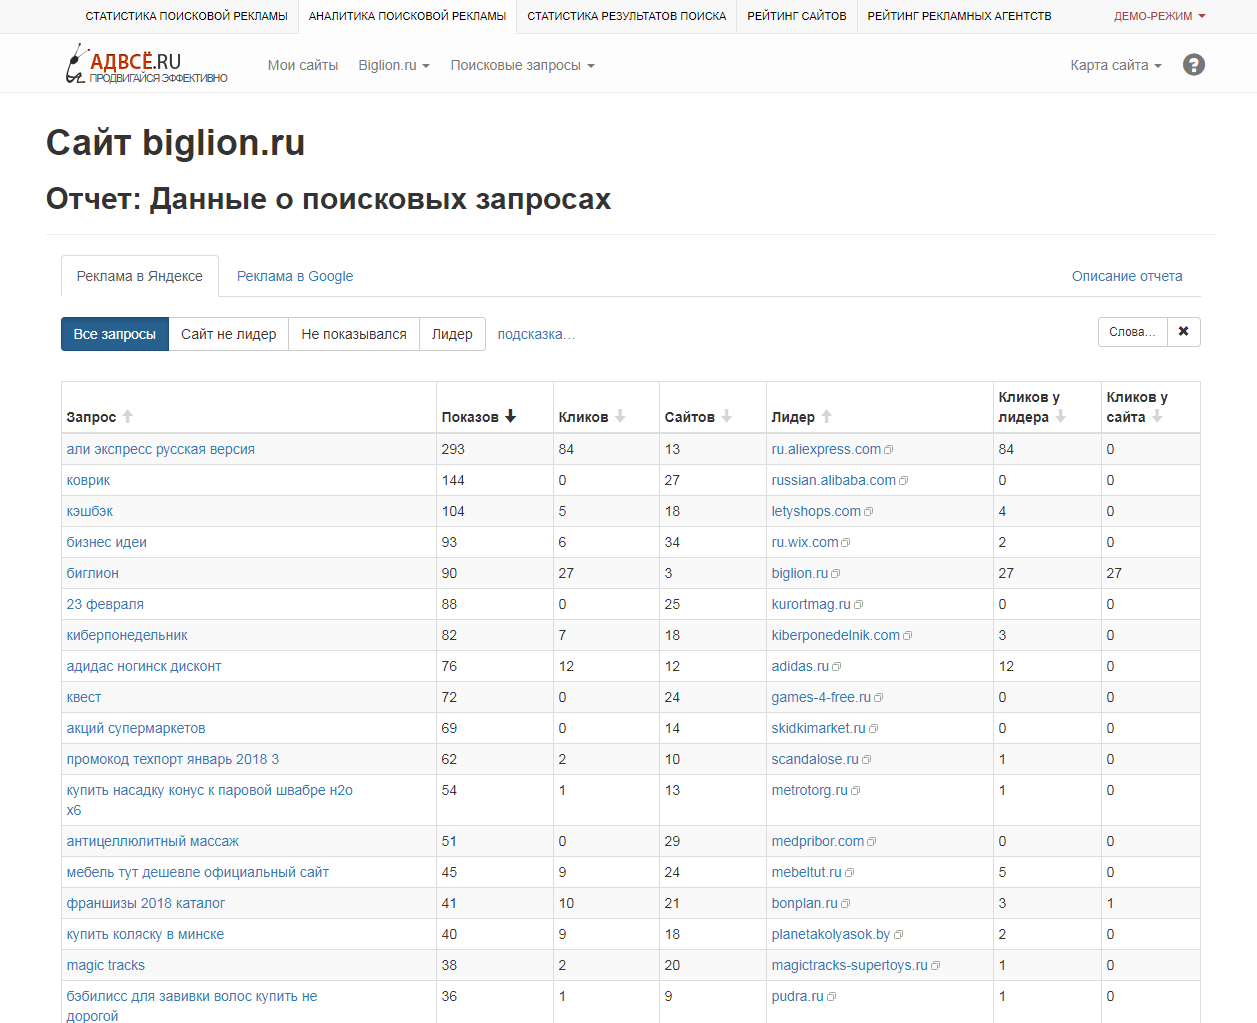This screenshot has height=1023, width=1257.
Task: Open ru.aliexpress.com via its external link icon
Action: coord(889,448)
